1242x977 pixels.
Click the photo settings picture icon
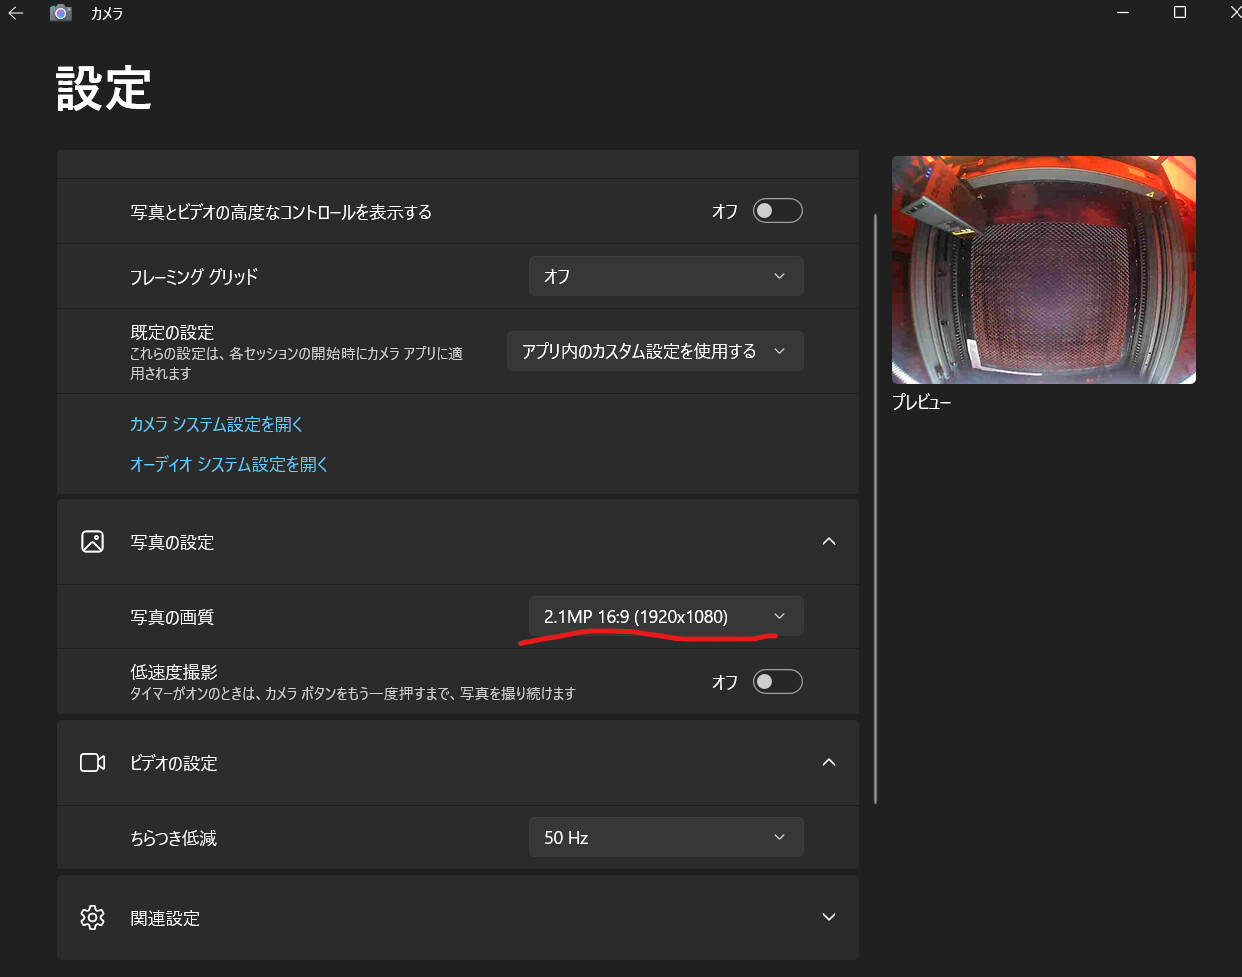point(92,542)
